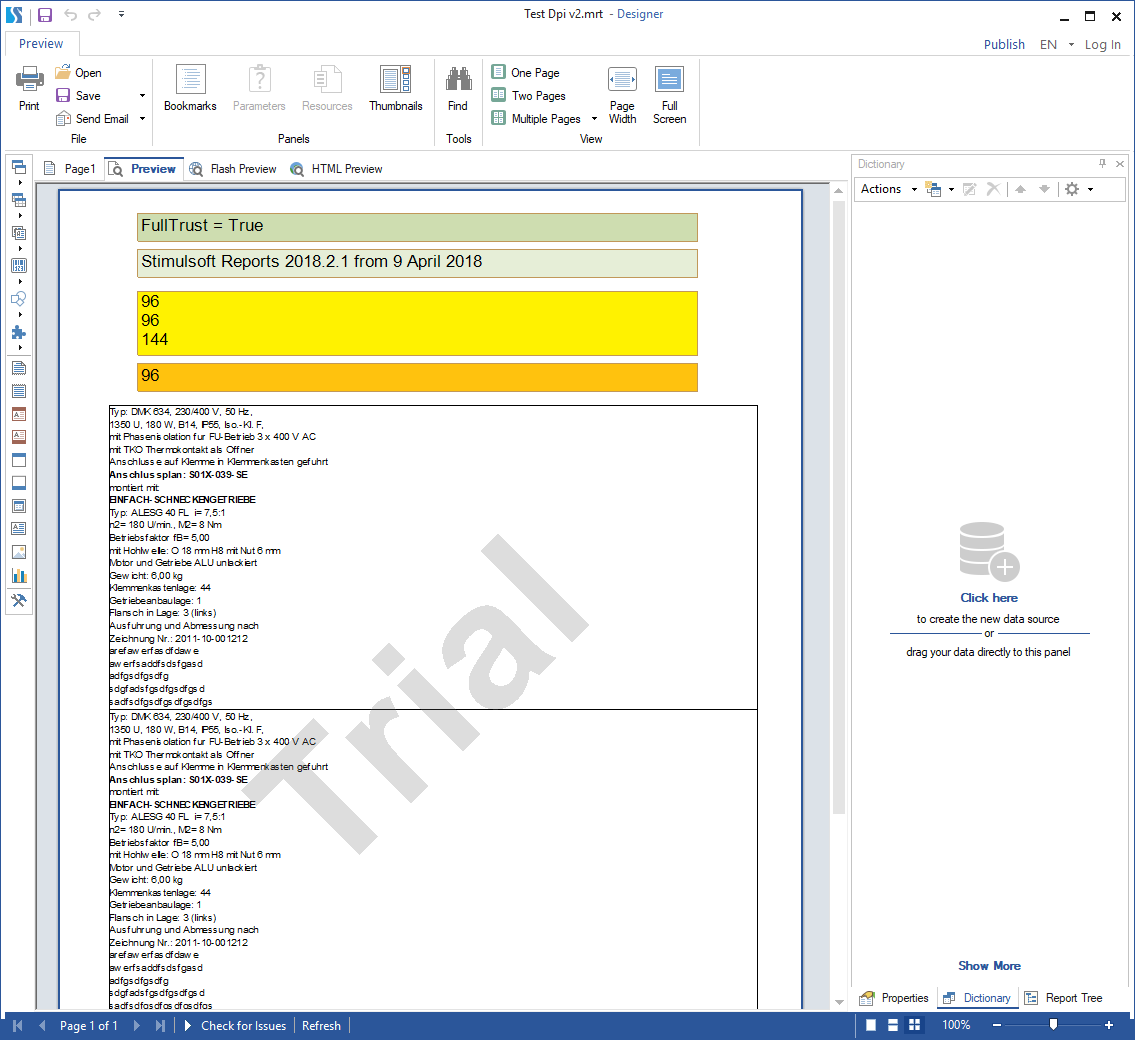Open the Find tool
The width and height of the screenshot is (1135, 1040).
click(458, 88)
